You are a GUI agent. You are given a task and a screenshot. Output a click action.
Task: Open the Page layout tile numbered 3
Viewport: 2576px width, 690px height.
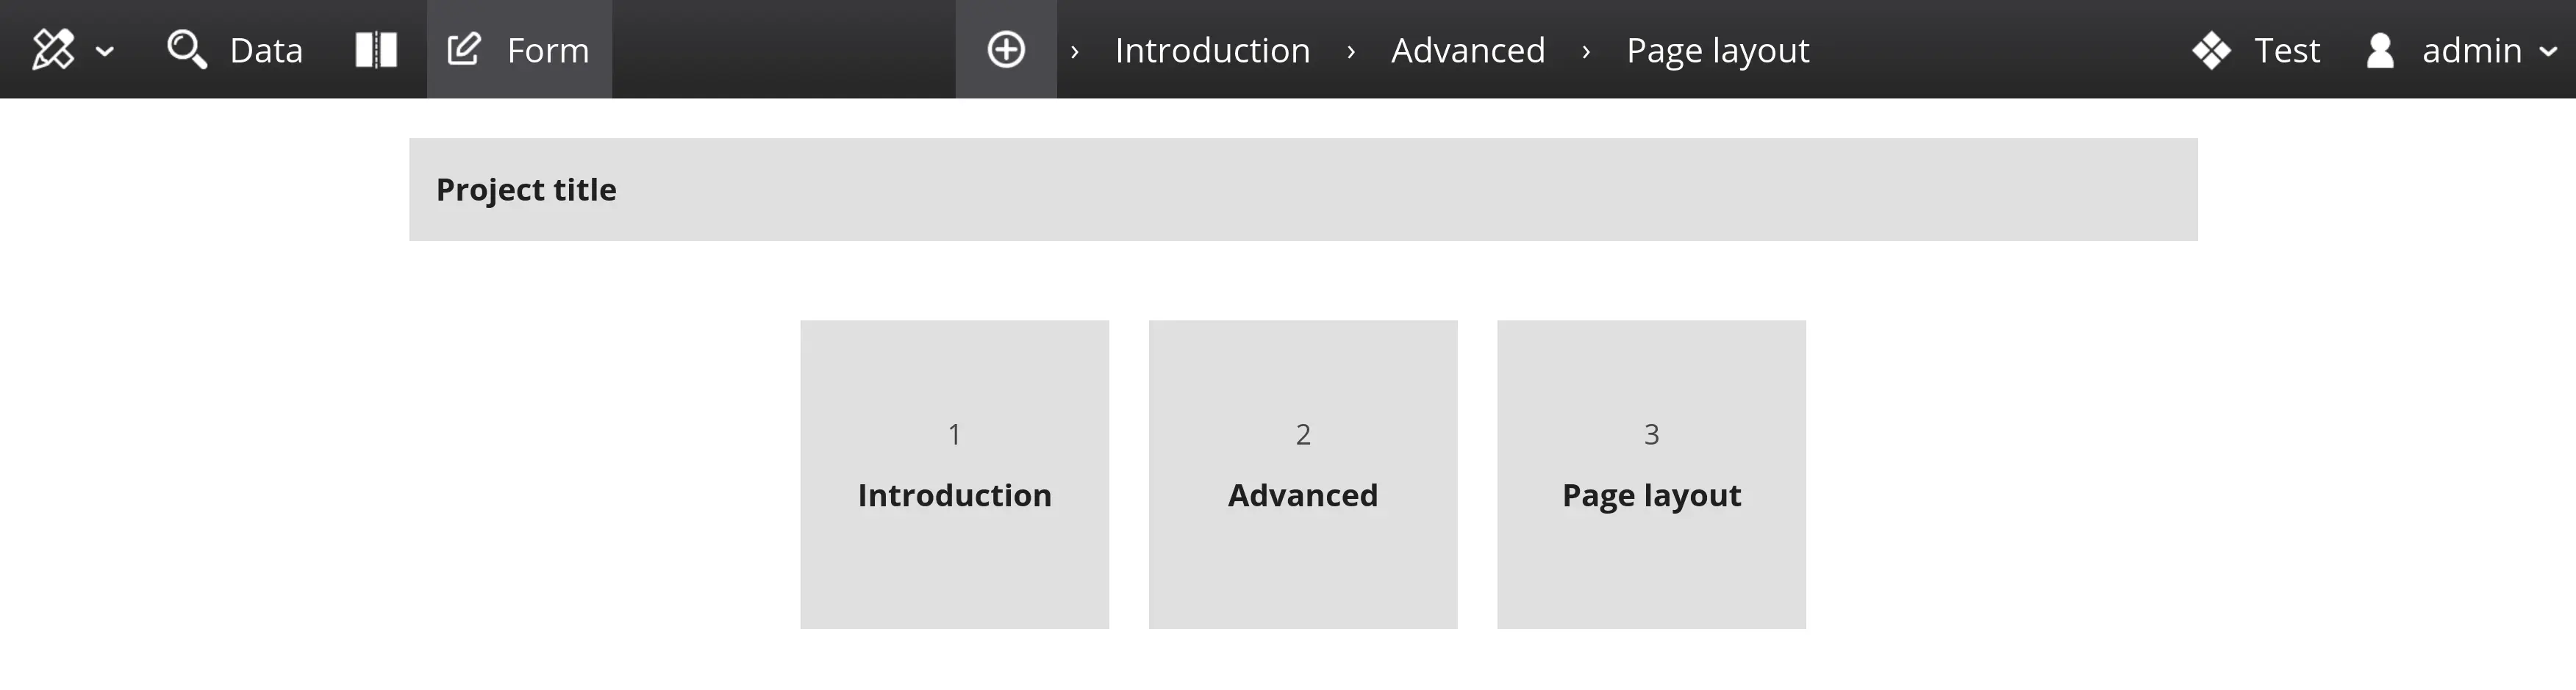[x=1651, y=474]
